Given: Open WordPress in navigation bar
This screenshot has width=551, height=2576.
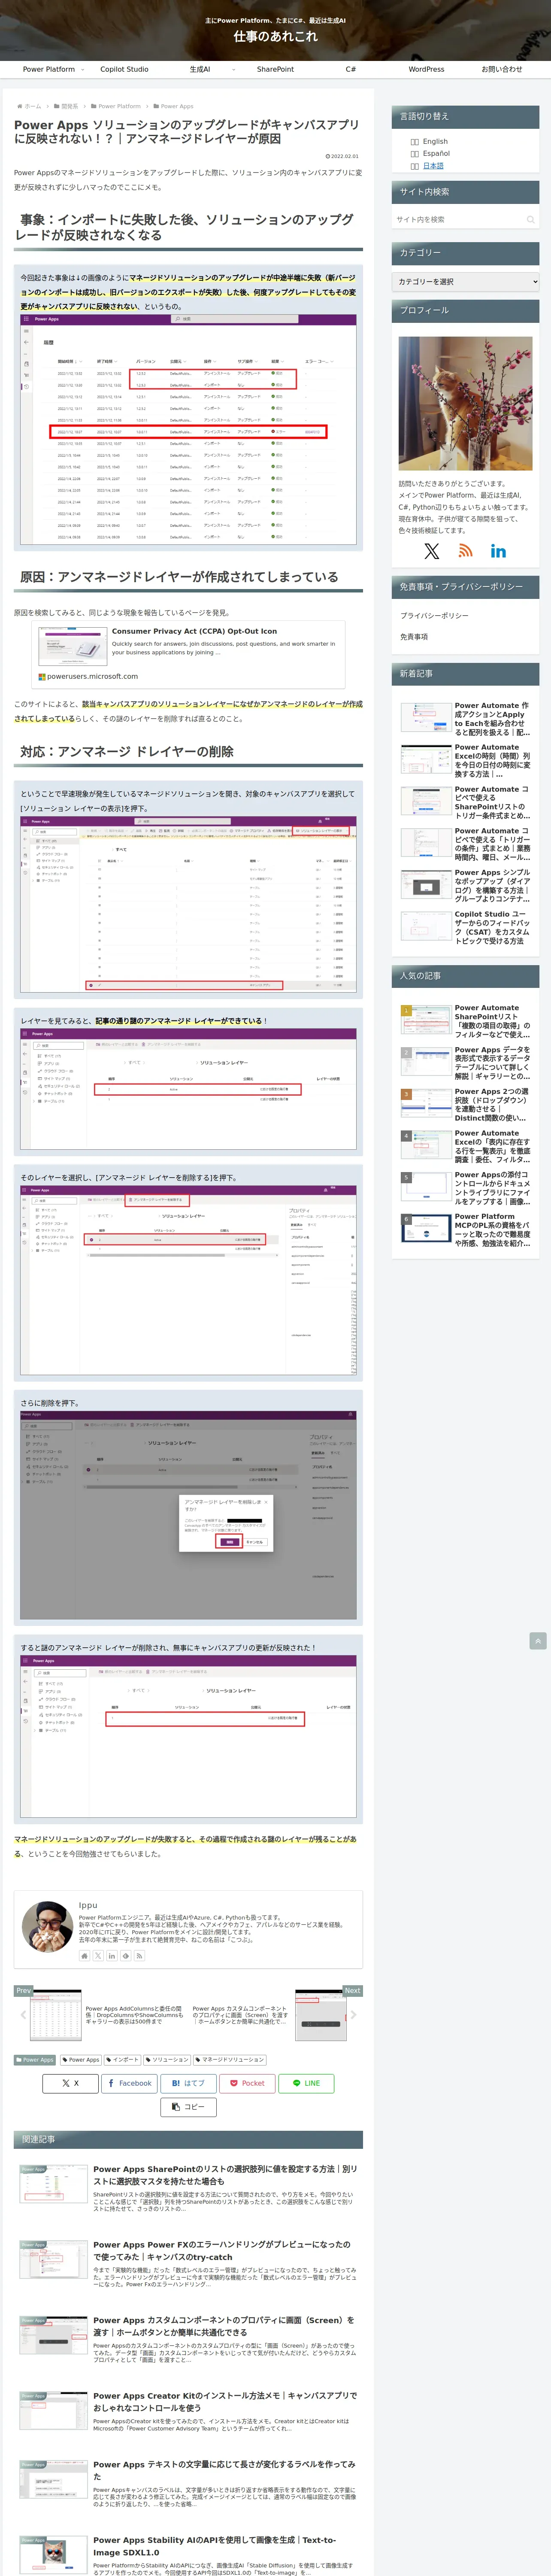Looking at the screenshot, I should (426, 69).
